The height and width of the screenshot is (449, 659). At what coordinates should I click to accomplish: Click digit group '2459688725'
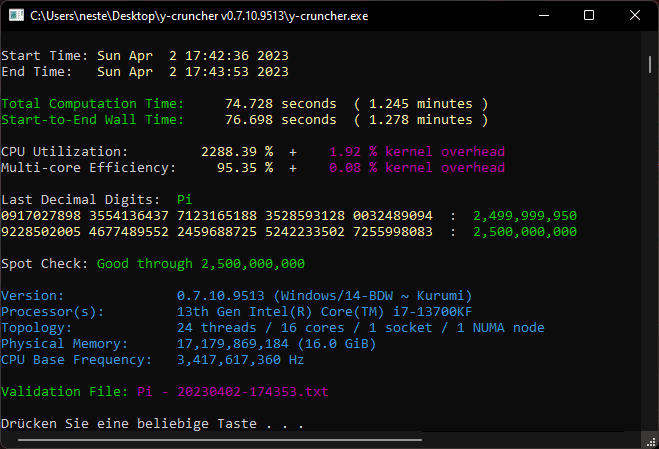tap(217, 231)
